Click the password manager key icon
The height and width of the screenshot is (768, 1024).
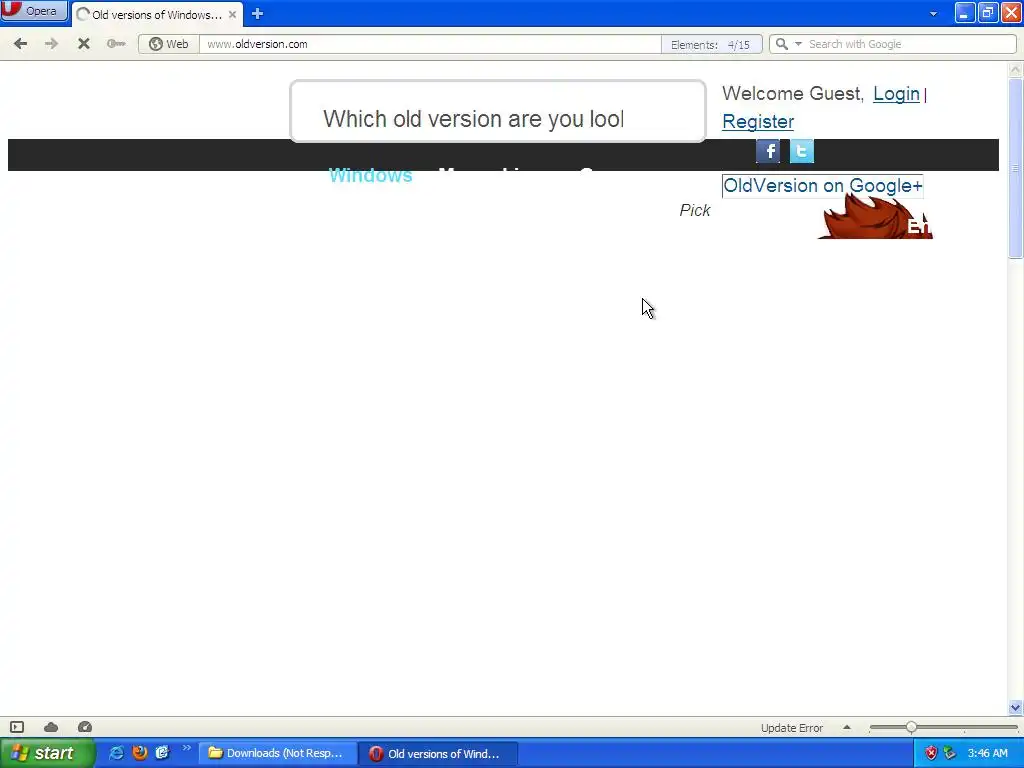(x=116, y=44)
